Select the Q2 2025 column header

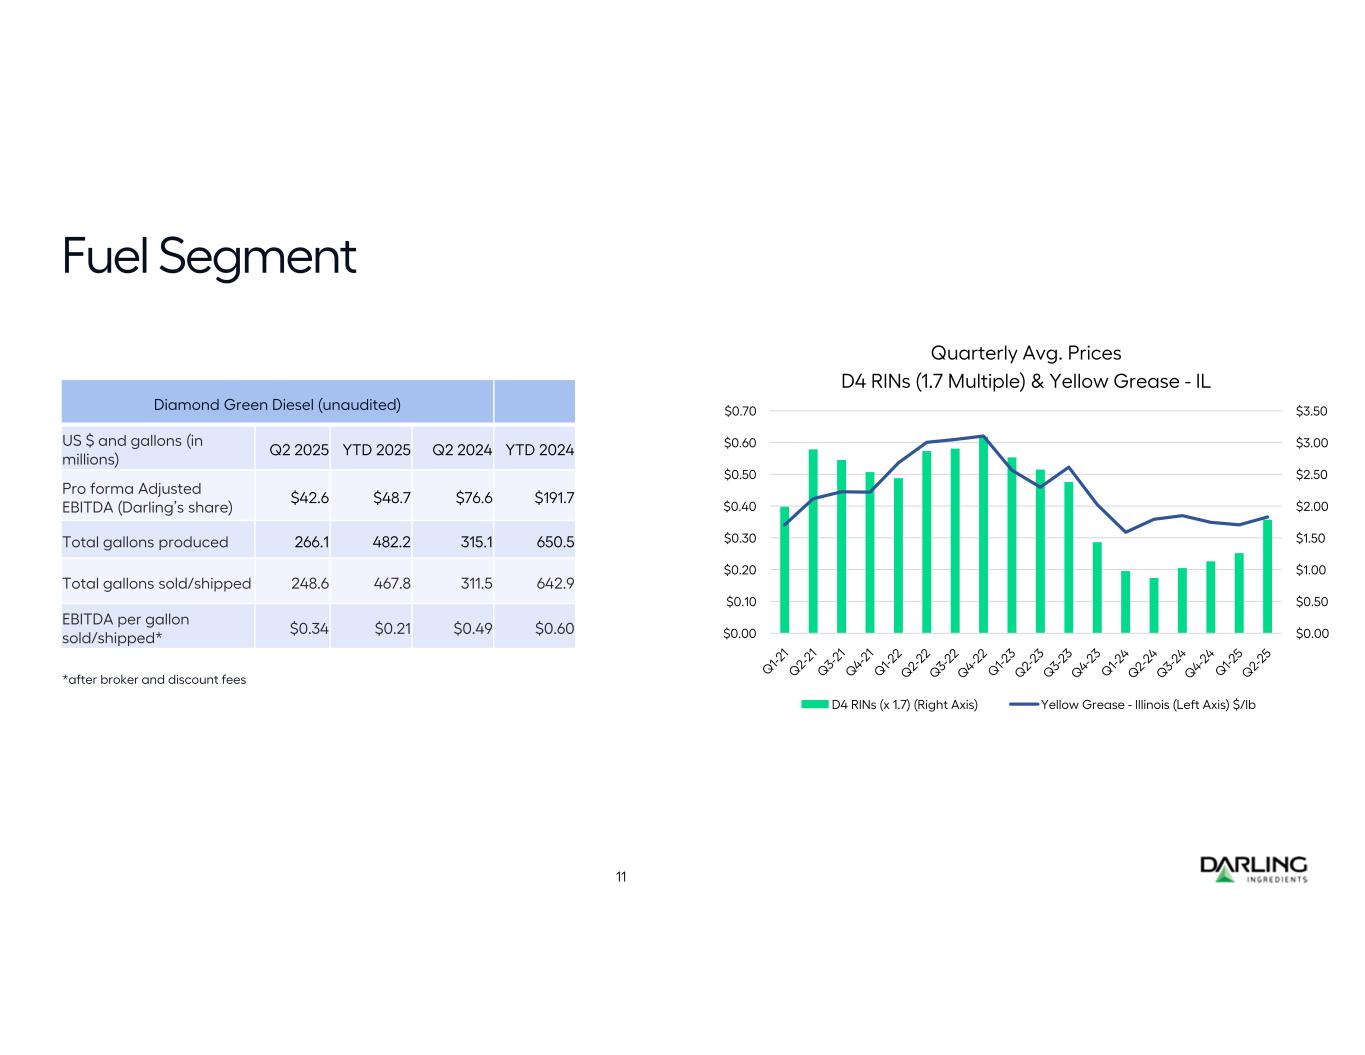click(298, 450)
